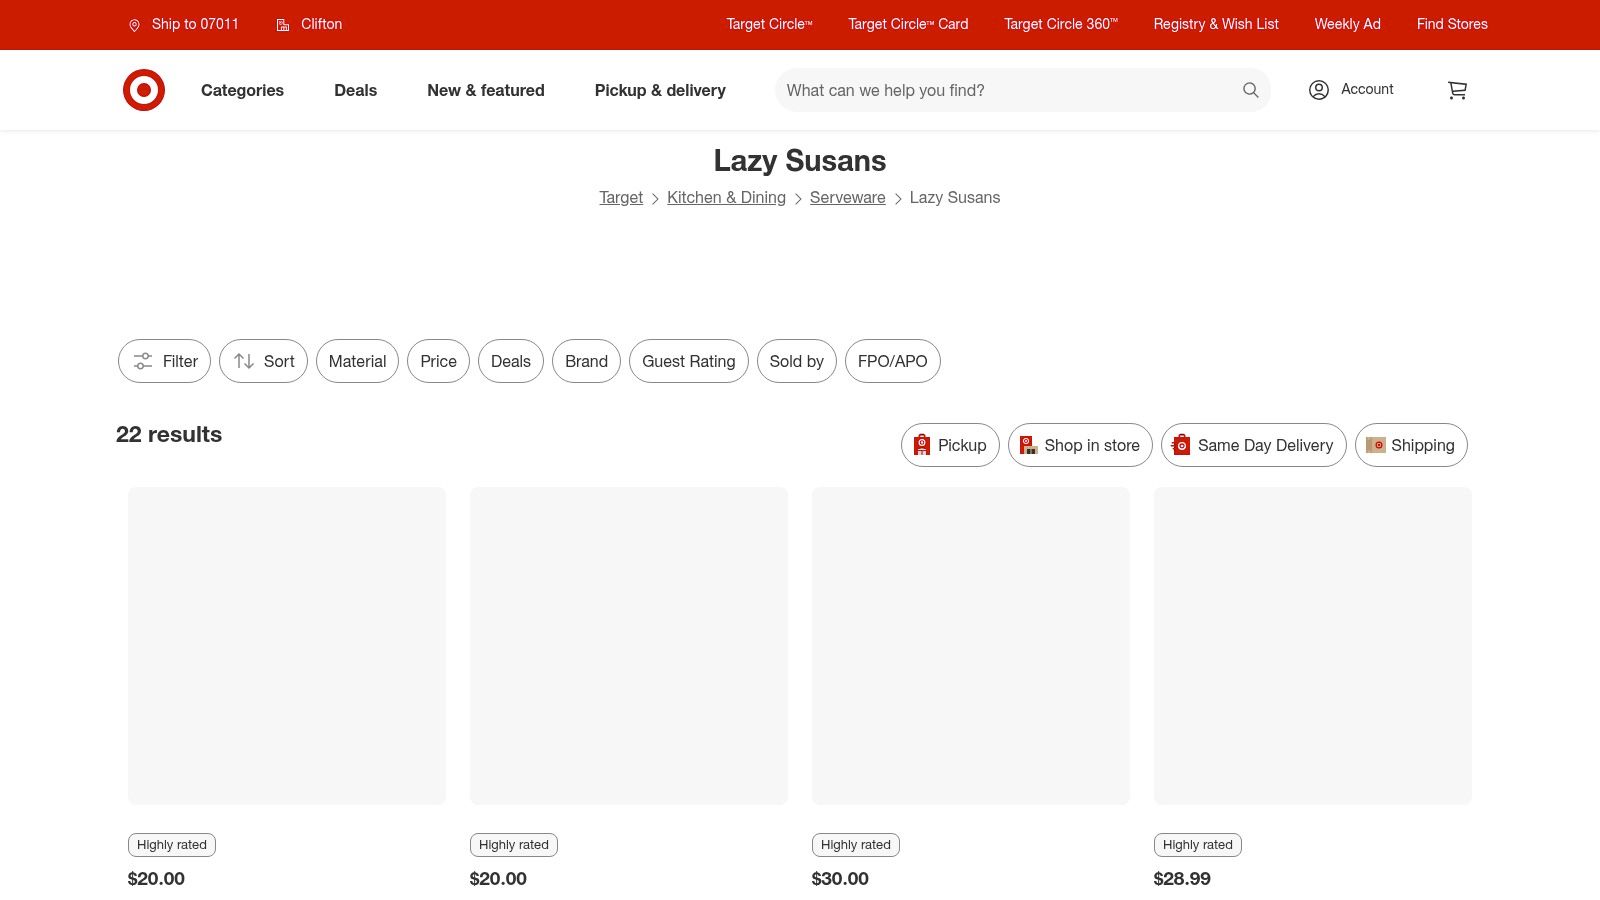Image resolution: width=1600 pixels, height=900 pixels.
Task: Click the store icon beside Clifton
Action: pos(283,25)
